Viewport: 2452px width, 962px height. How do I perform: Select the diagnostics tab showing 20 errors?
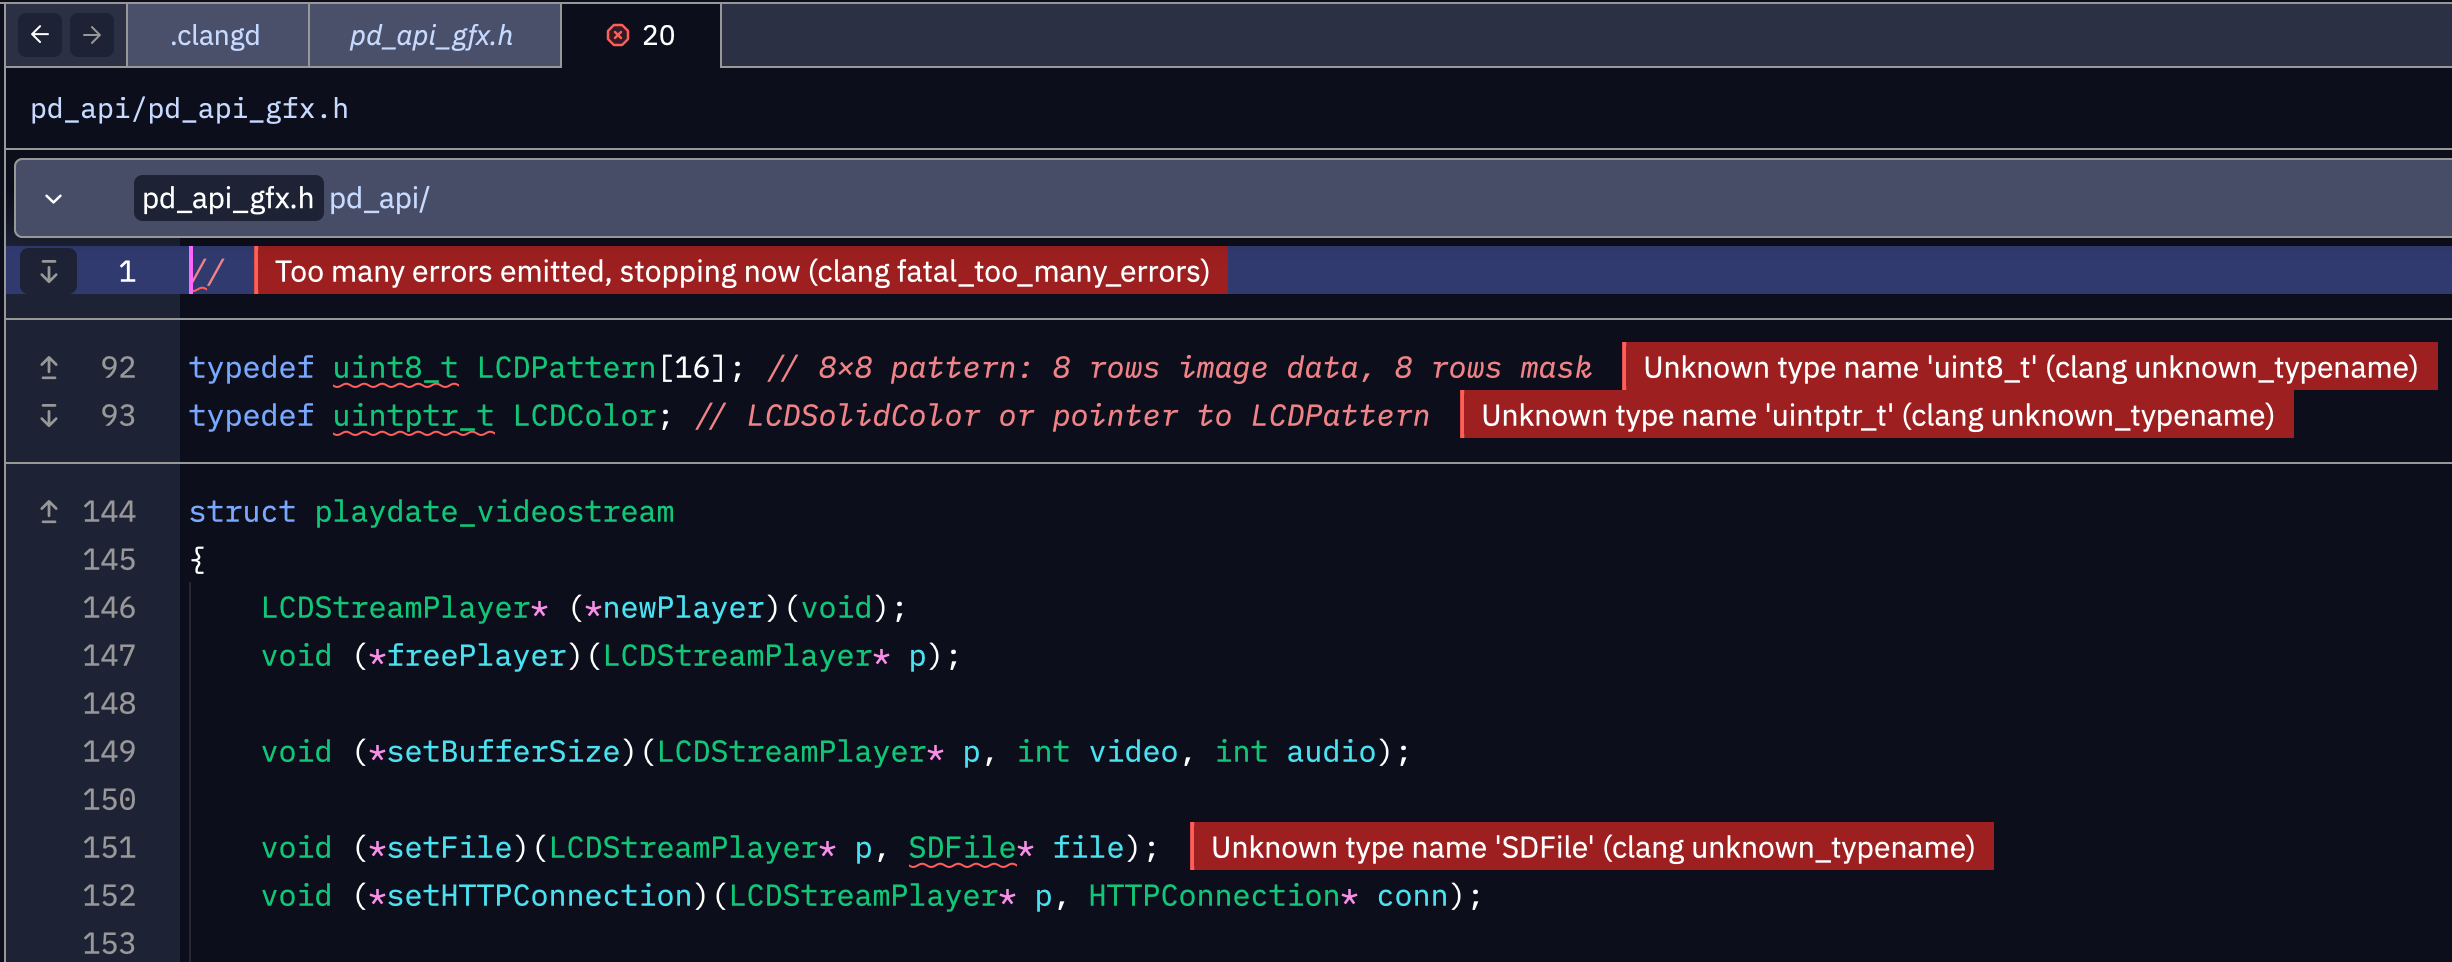pos(641,35)
